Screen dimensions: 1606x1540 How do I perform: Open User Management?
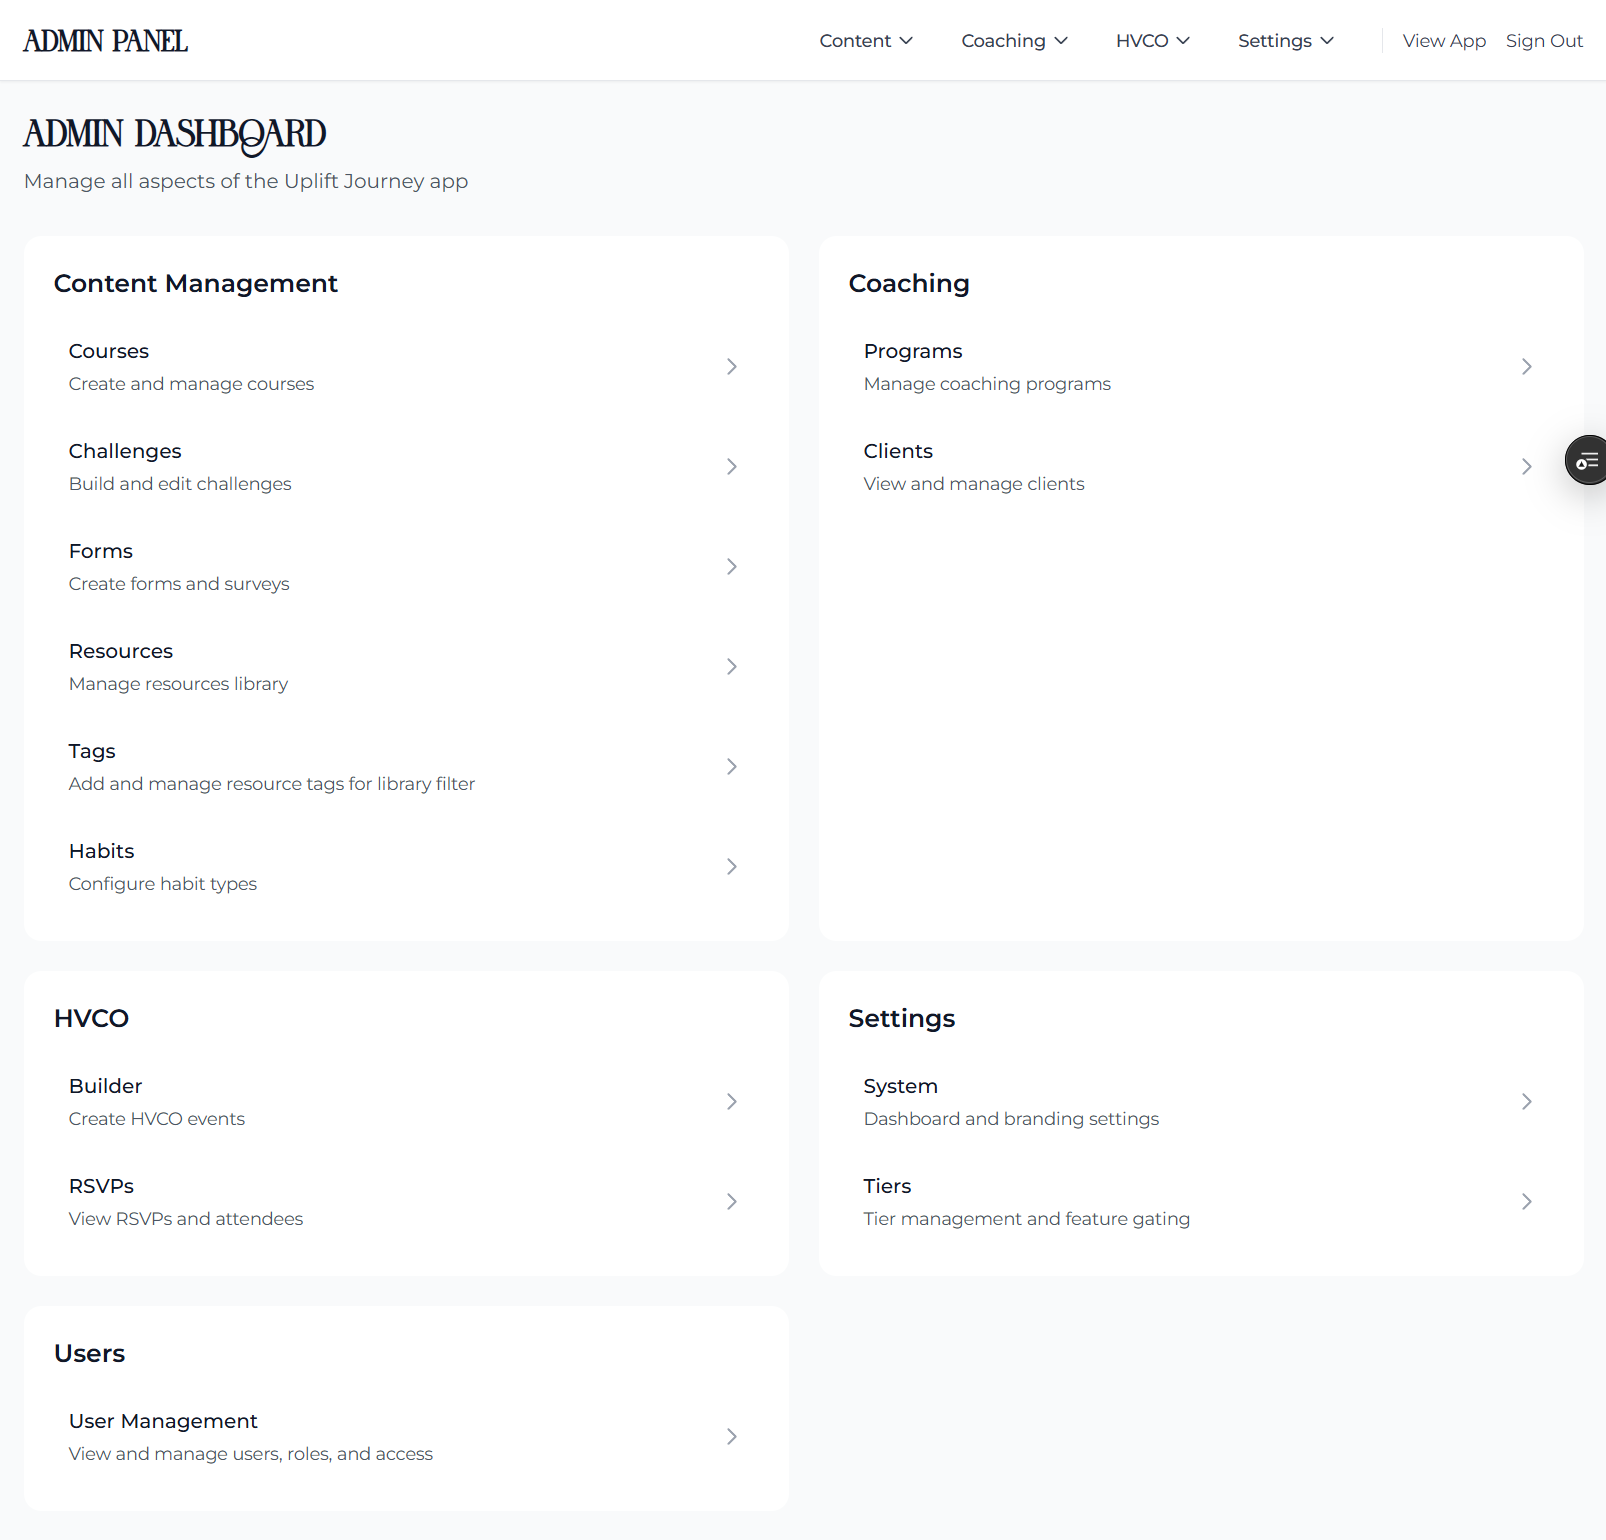tap(406, 1437)
